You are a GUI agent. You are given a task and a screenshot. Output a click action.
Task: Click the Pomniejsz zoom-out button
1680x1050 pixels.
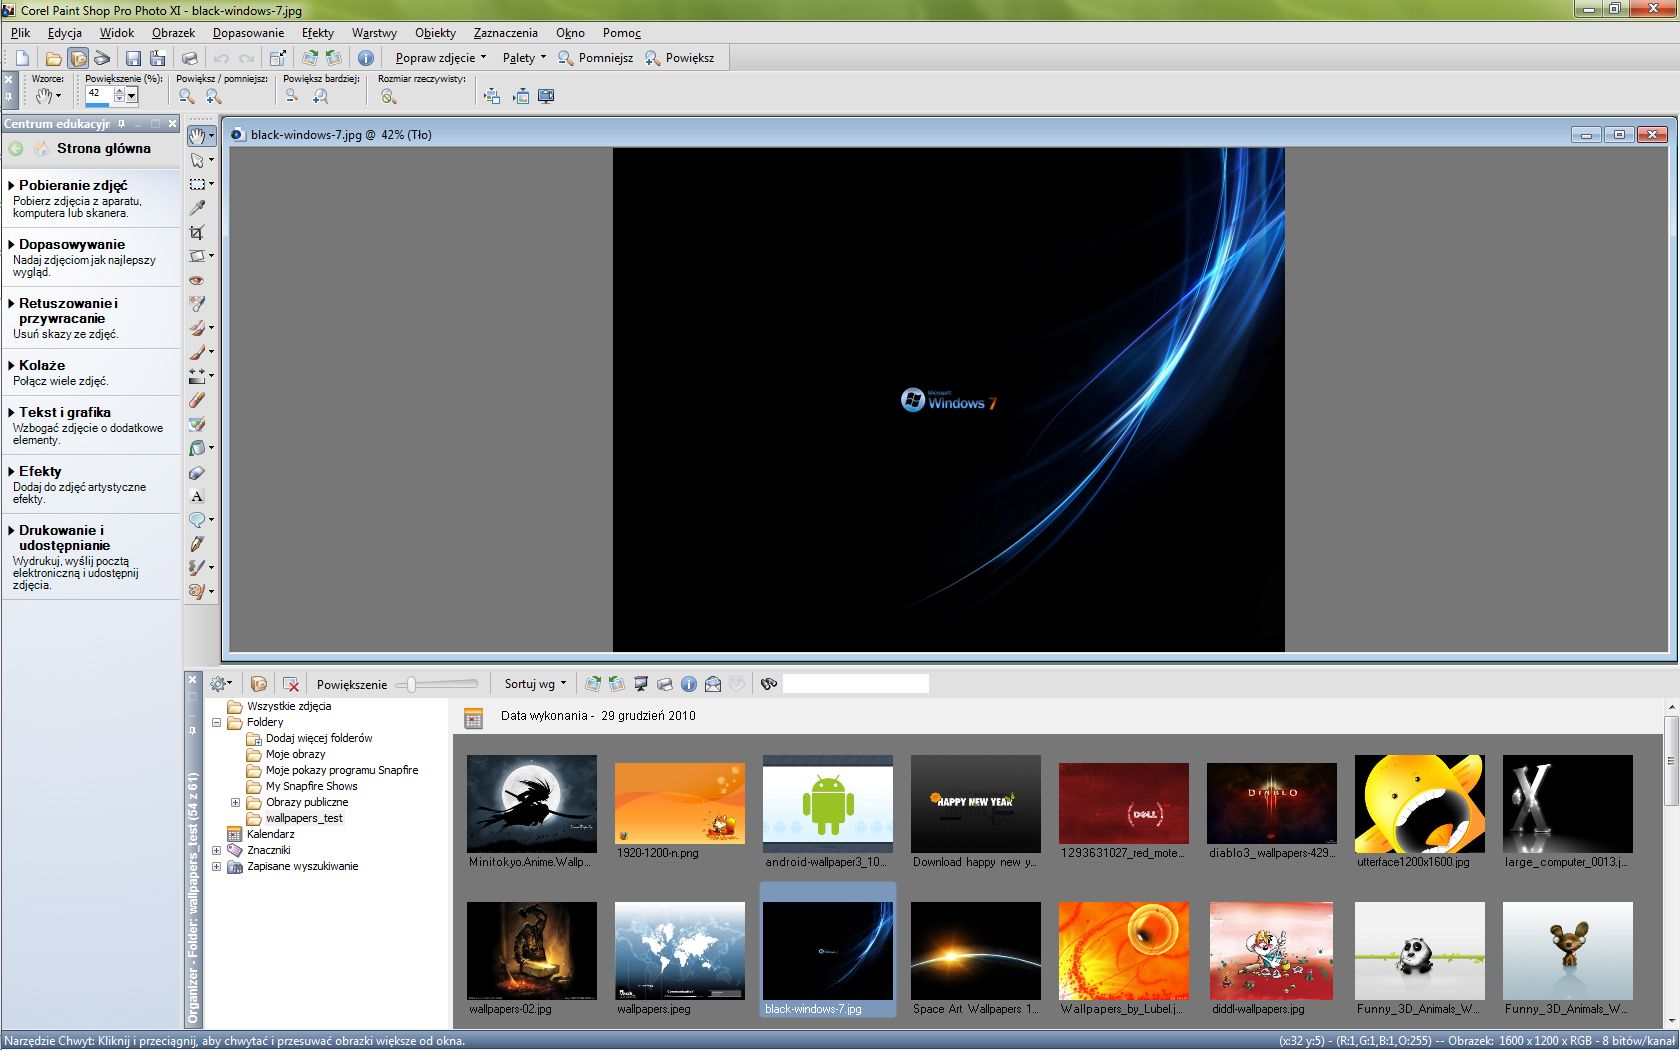click(595, 58)
